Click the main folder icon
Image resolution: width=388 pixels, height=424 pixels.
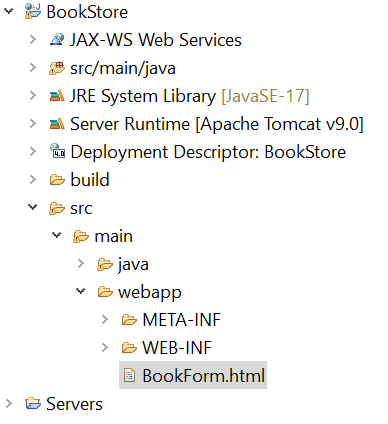click(x=81, y=236)
